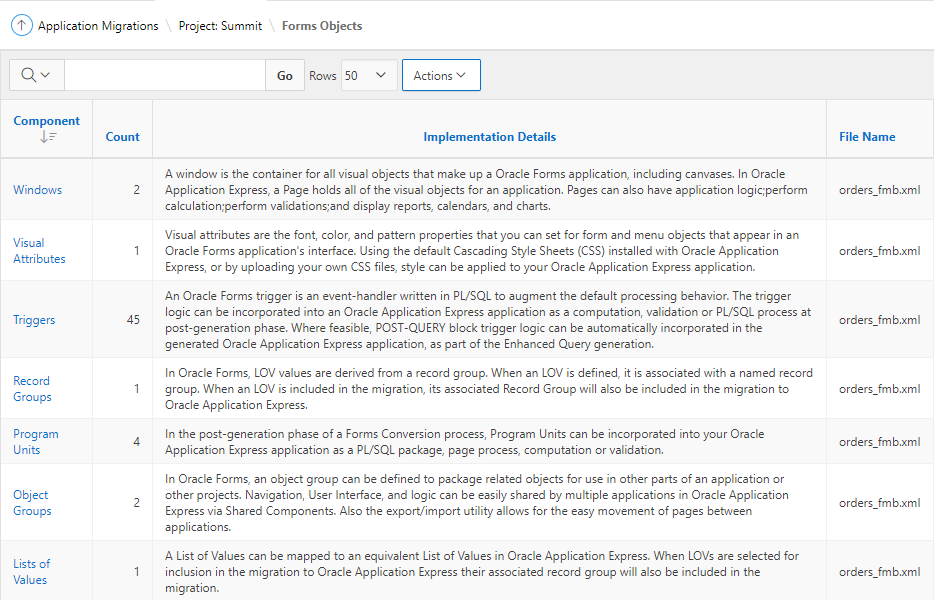The image size is (934, 600).
Task: Click the count 2 in Windows row
Action: [x=136, y=189]
